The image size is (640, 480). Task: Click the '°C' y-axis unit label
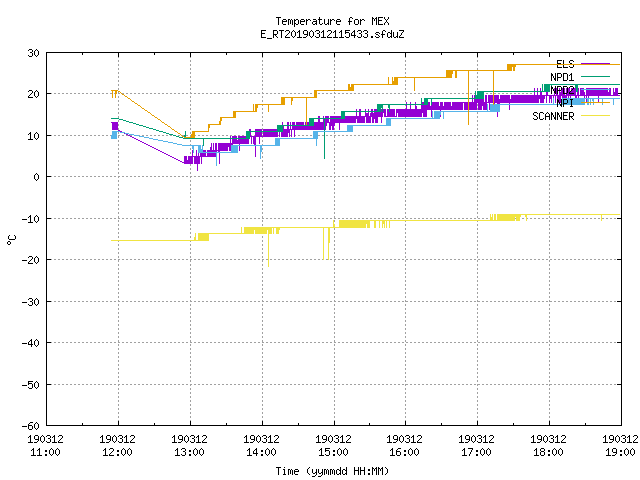click(11, 240)
